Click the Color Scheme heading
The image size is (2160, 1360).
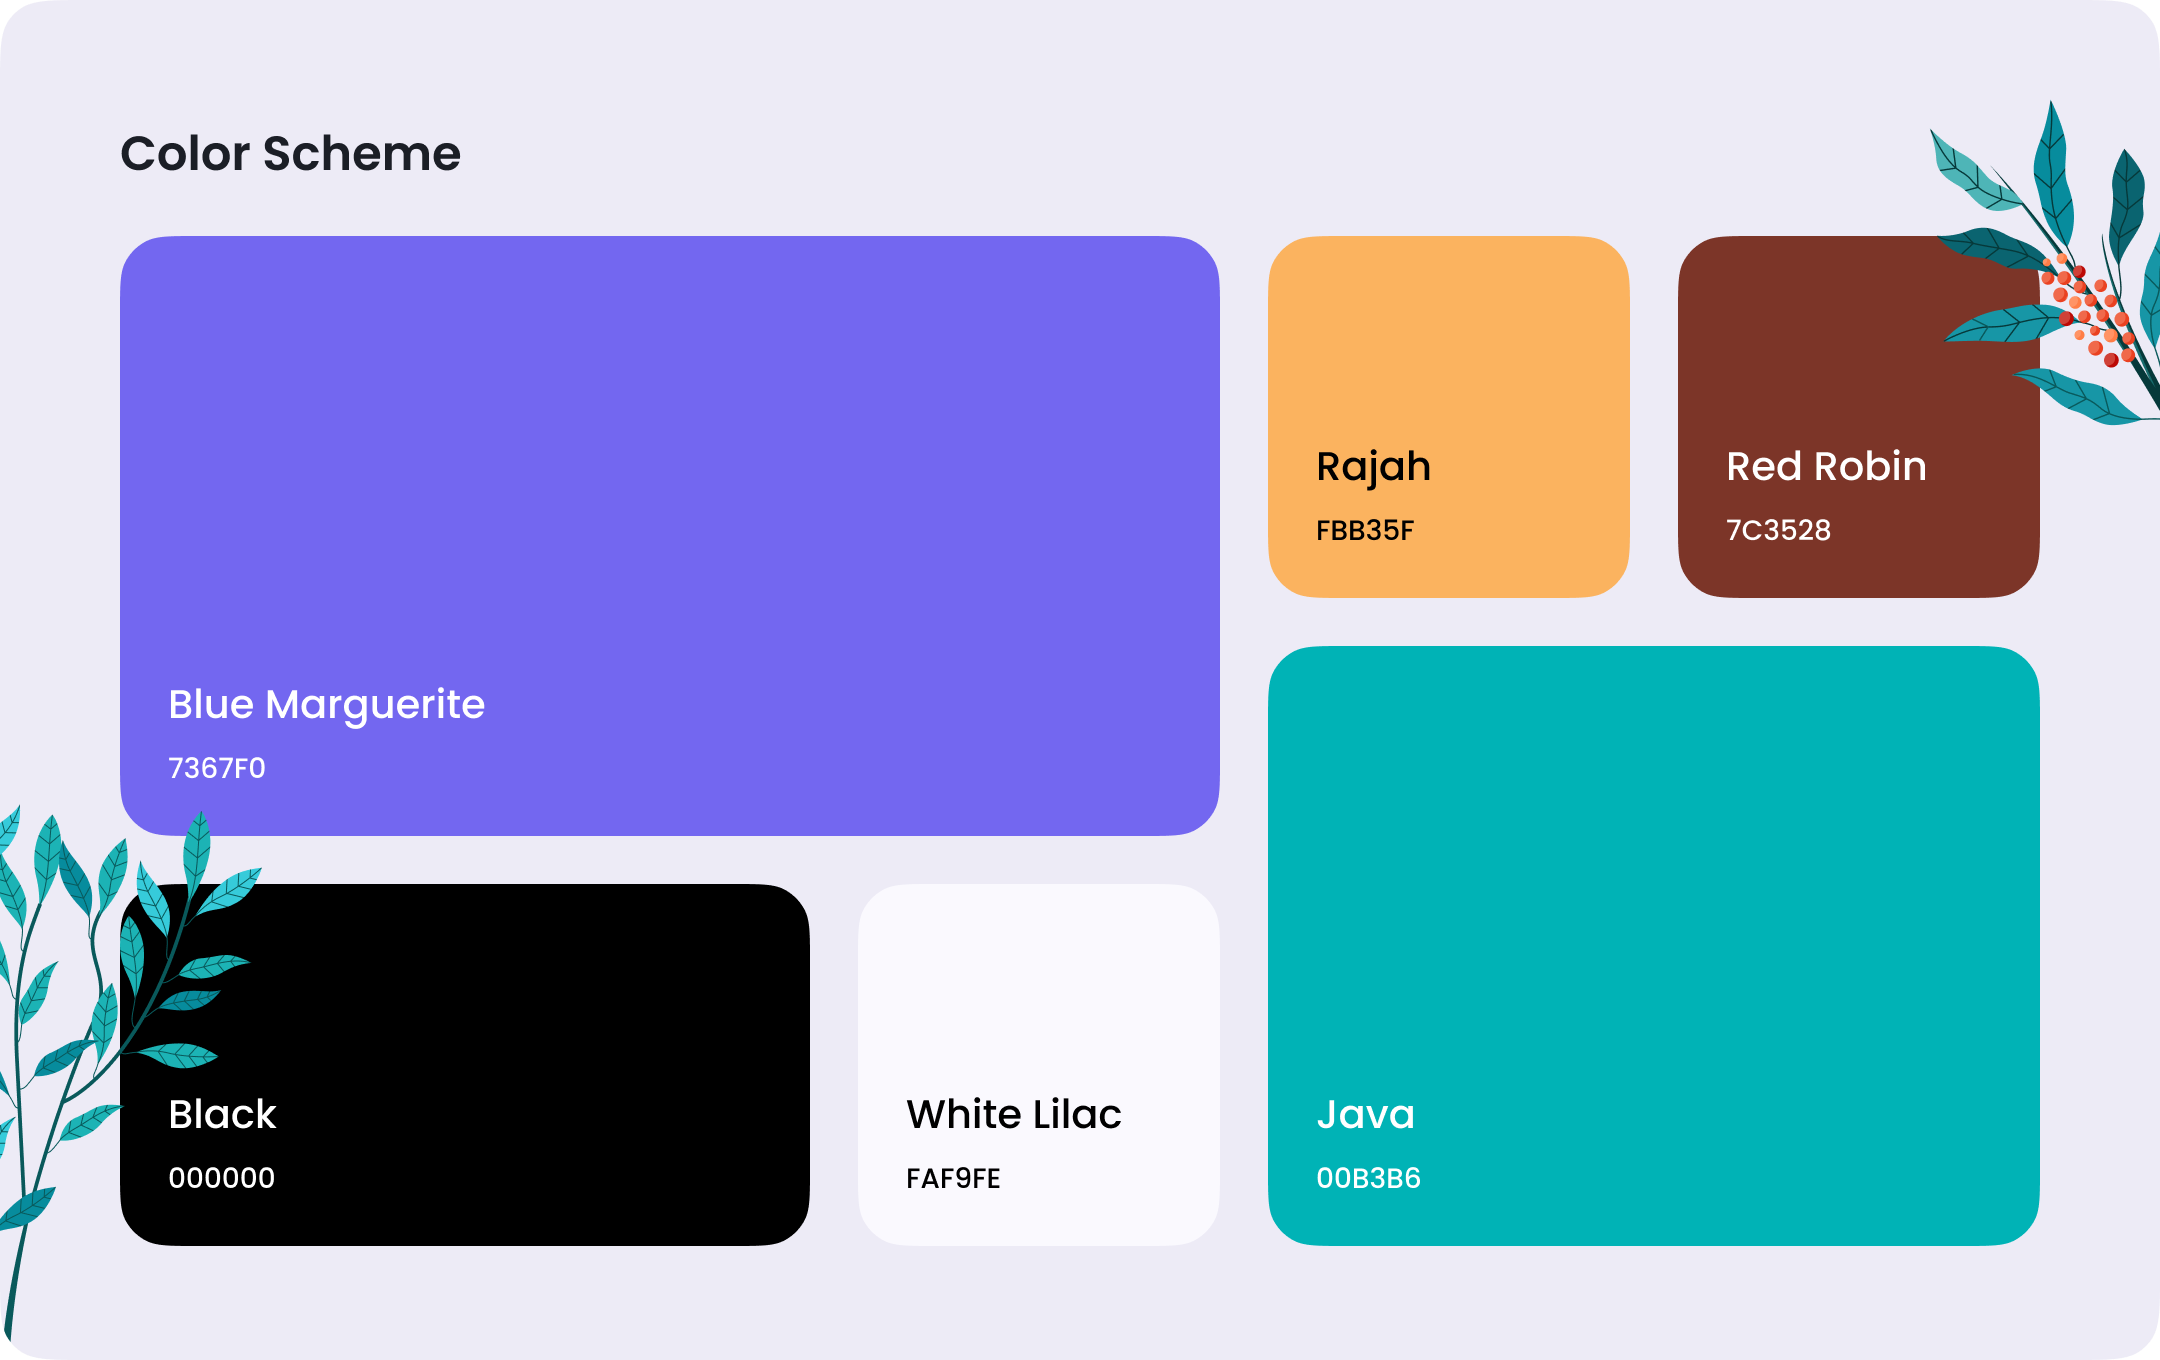click(x=291, y=153)
